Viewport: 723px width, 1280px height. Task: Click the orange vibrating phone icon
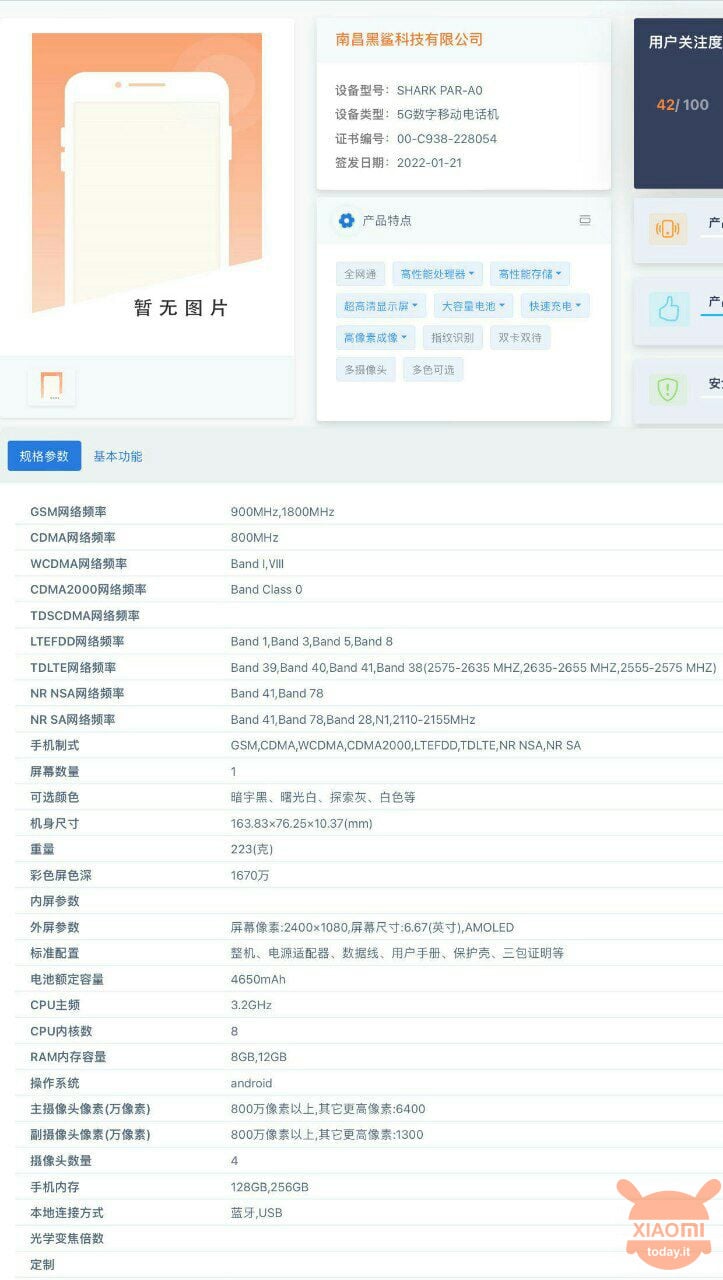pos(668,229)
